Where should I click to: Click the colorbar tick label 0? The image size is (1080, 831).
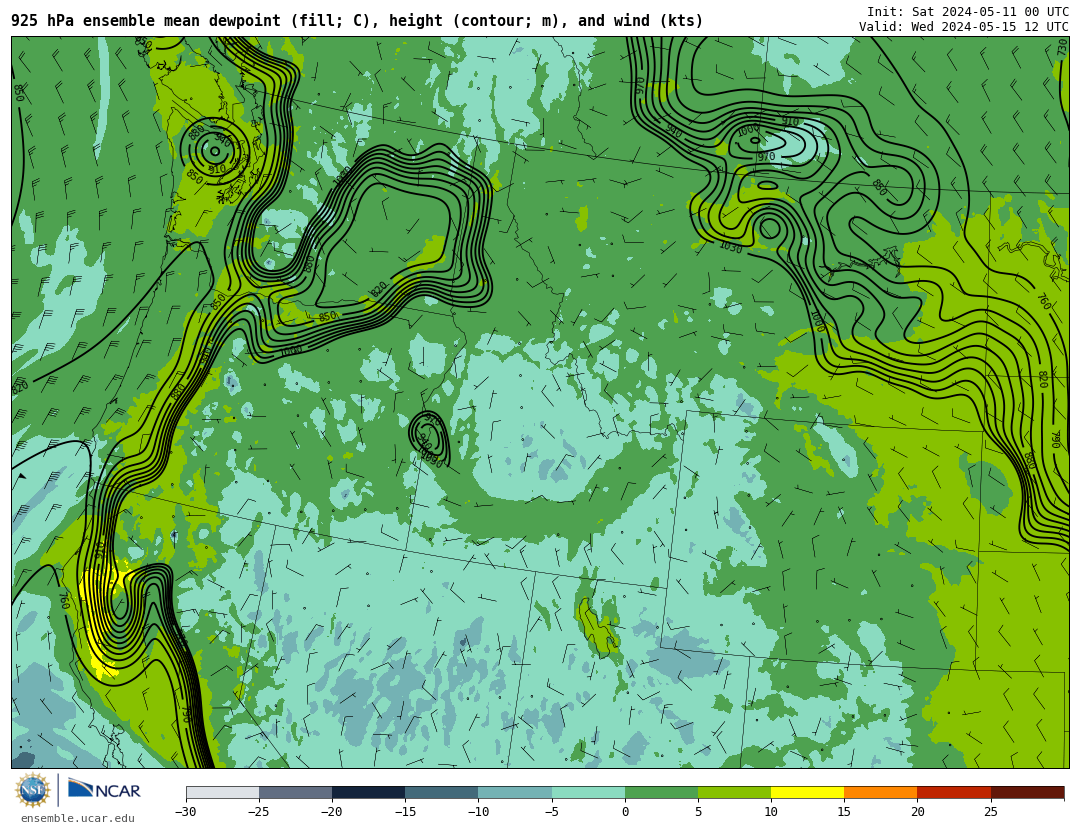tap(625, 812)
